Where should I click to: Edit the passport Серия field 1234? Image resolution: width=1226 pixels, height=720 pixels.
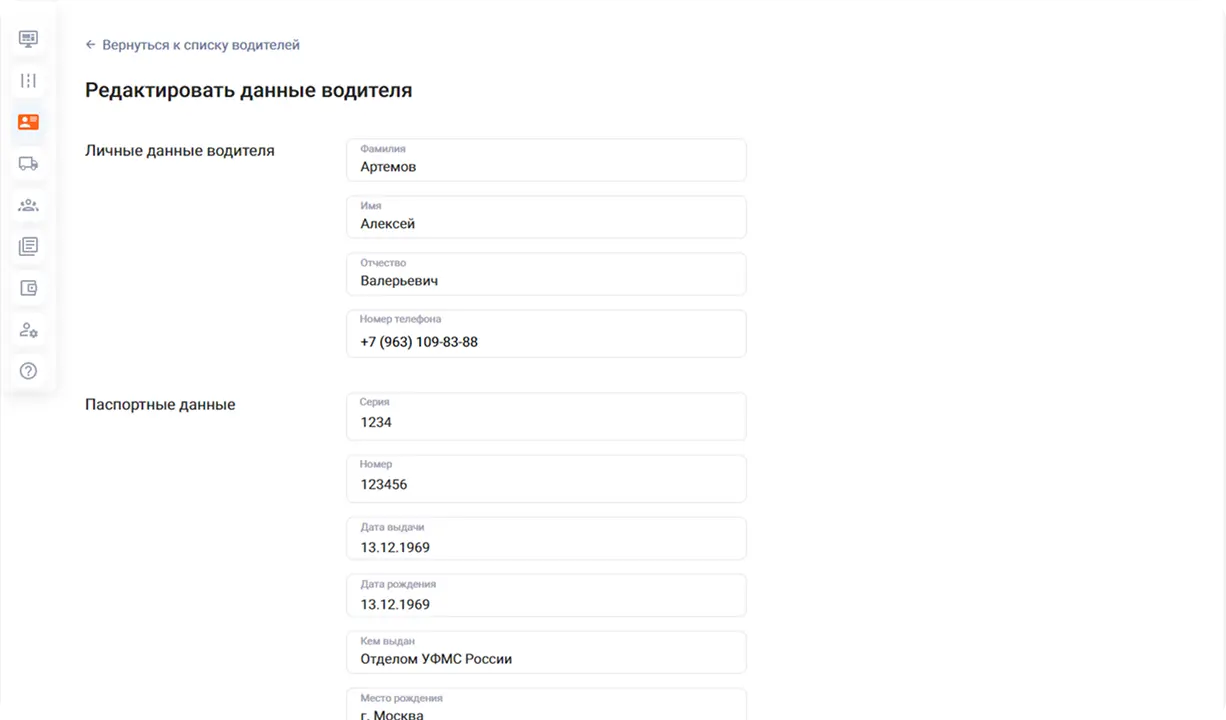[x=546, y=416]
